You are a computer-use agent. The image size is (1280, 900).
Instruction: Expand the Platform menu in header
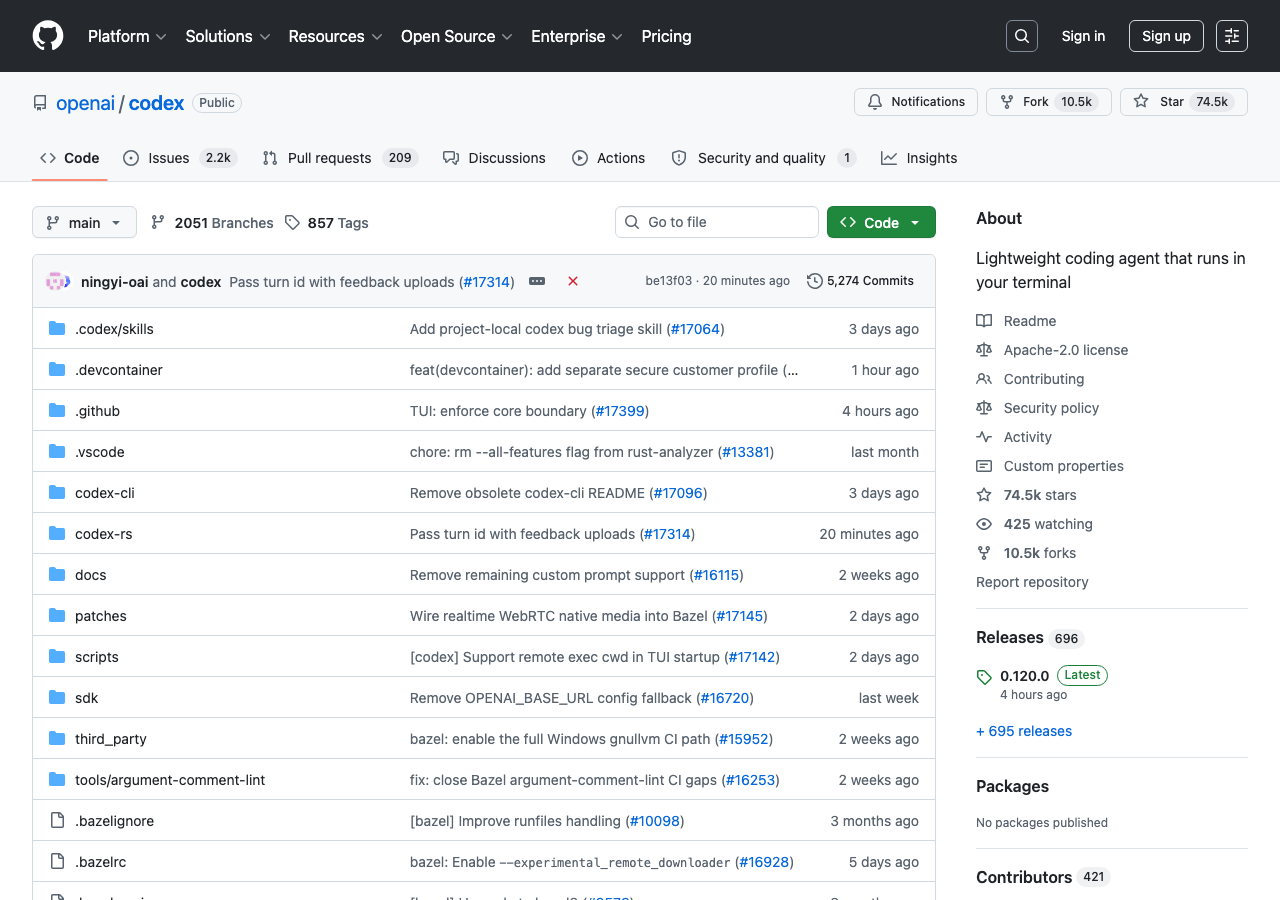click(127, 36)
